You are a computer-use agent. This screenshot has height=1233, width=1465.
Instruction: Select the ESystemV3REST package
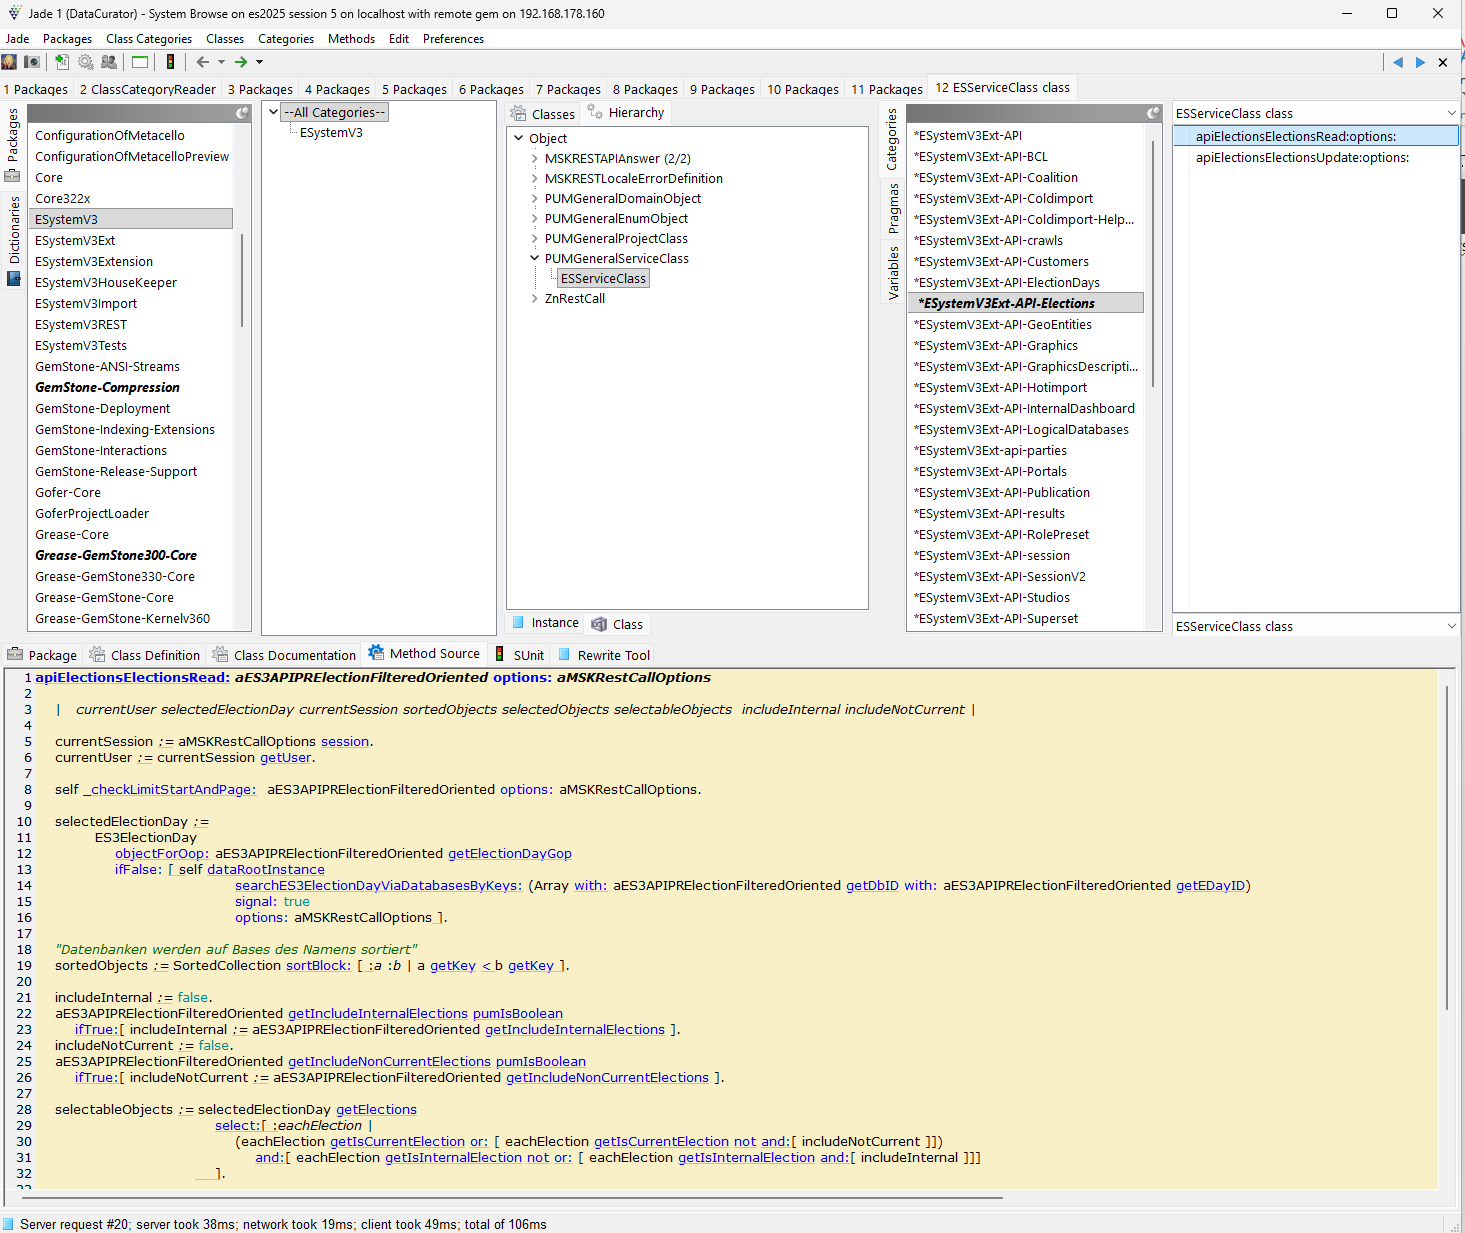click(x=81, y=324)
